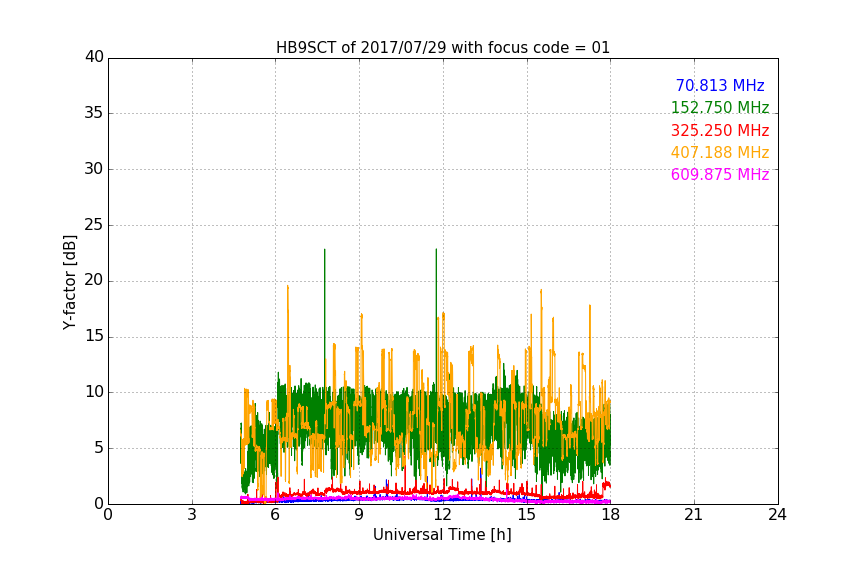Image resolution: width=864 pixels, height=576 pixels.
Task: Click the Y-factor [dB] axis label
Action: point(69,283)
